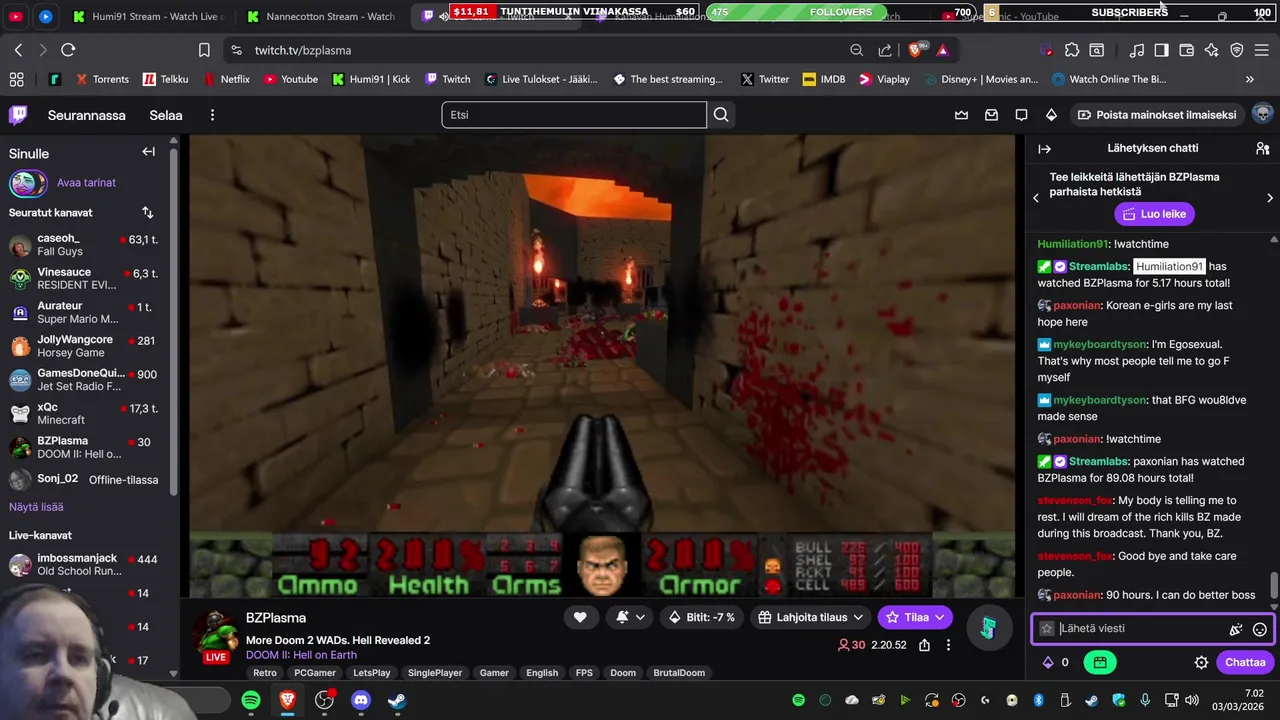
Task: Open caseoh_ channel in followed list
Action: click(x=88, y=245)
